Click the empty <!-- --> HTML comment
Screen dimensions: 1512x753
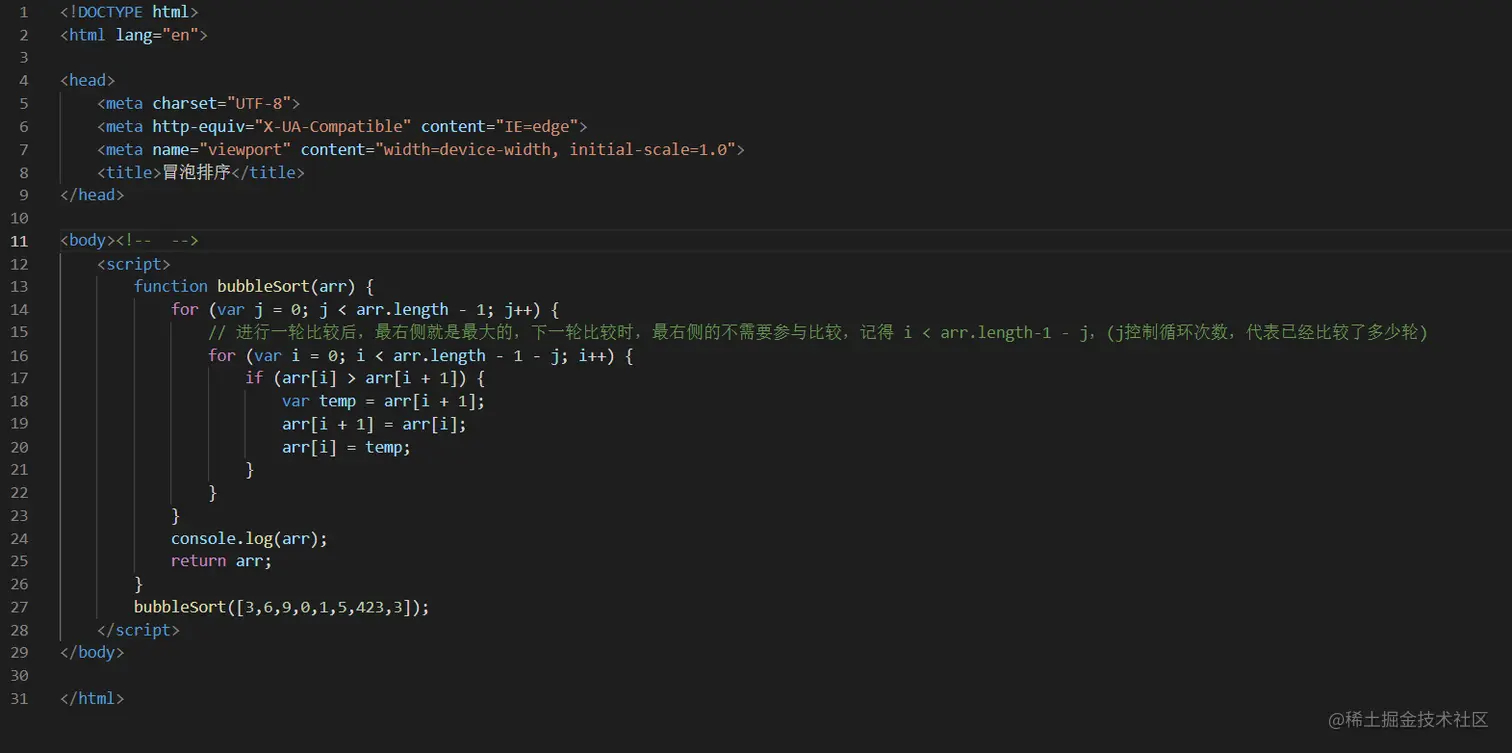pos(157,241)
